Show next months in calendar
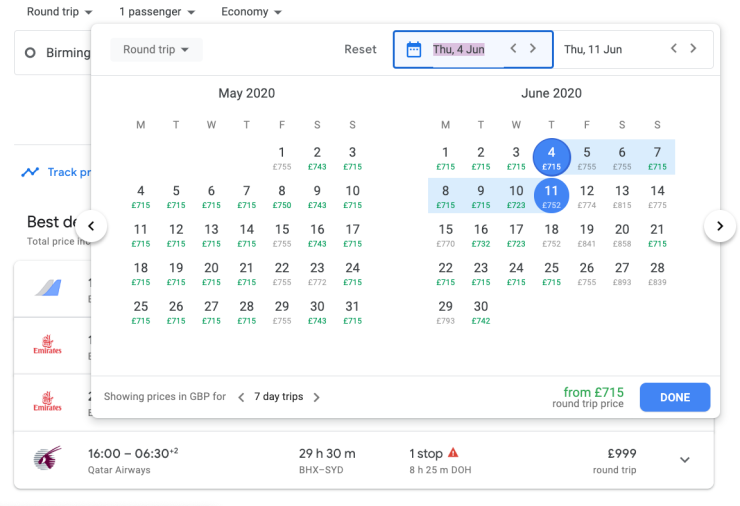 coord(719,226)
